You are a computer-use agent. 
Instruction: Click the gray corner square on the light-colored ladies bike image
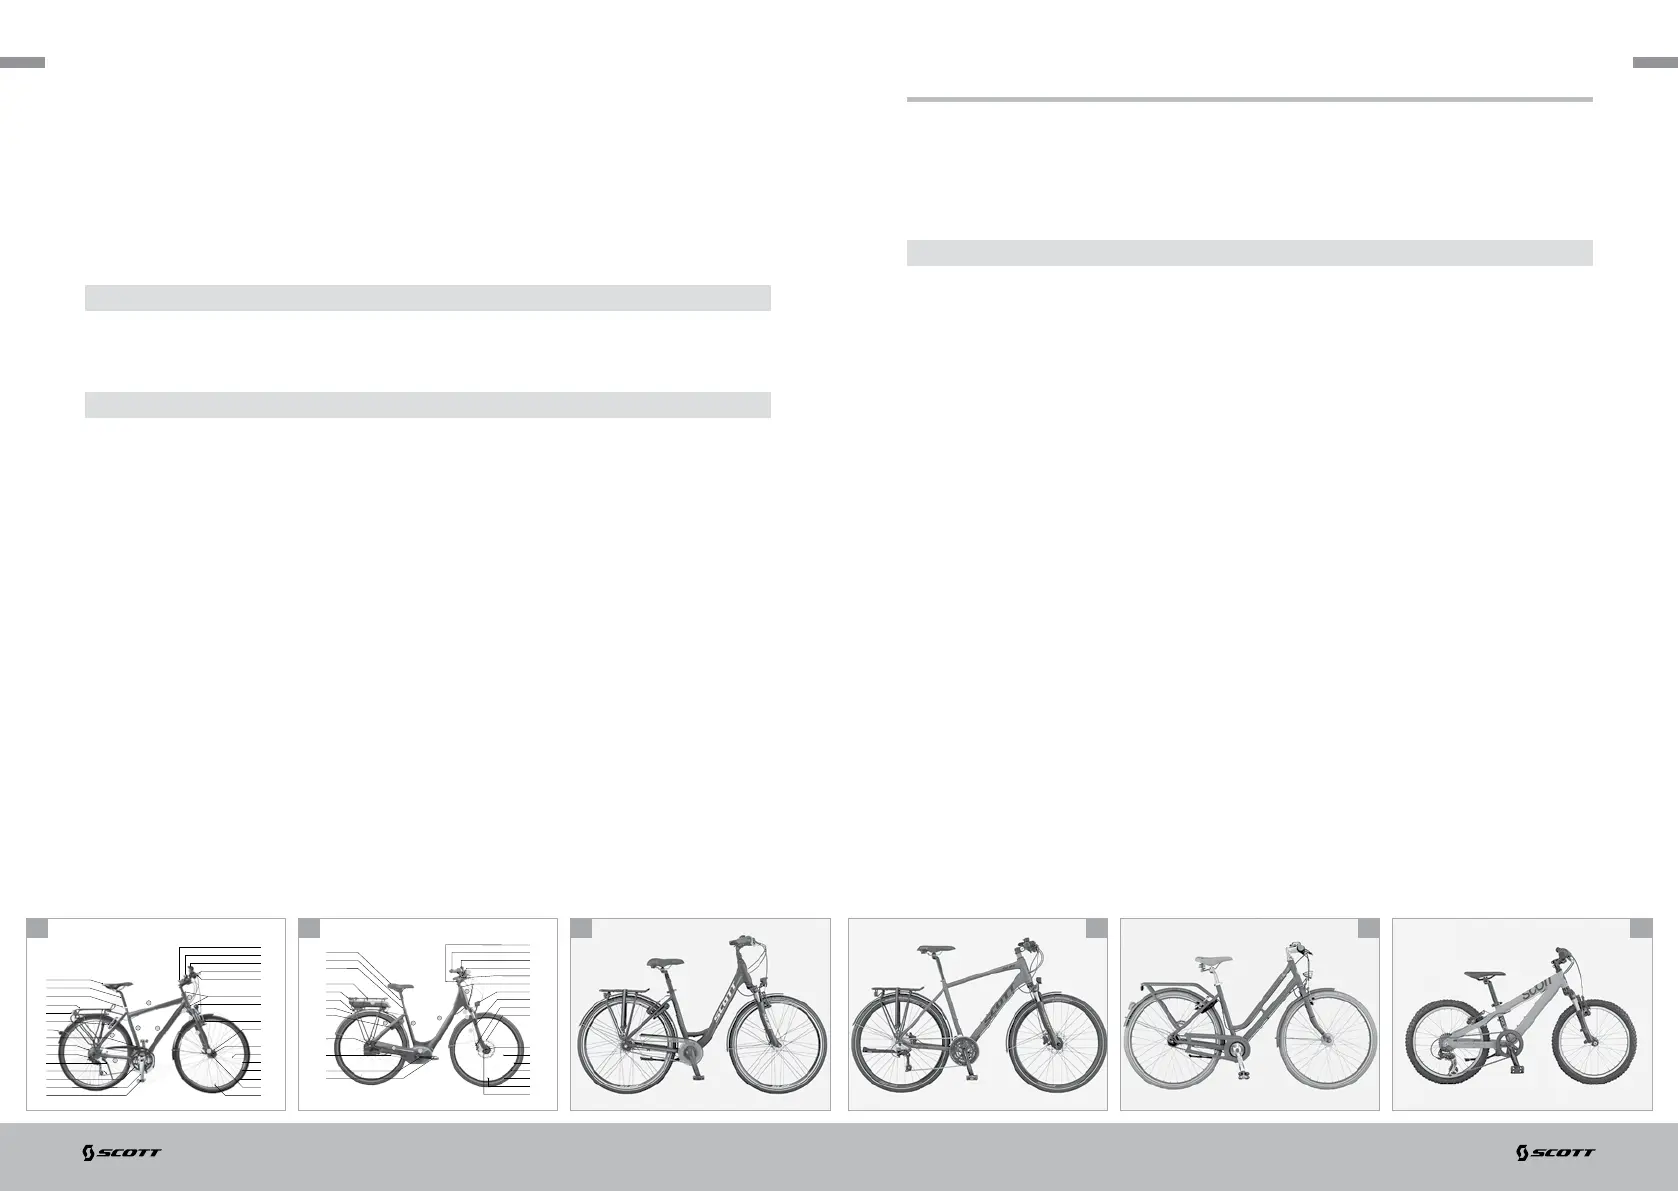1369,929
